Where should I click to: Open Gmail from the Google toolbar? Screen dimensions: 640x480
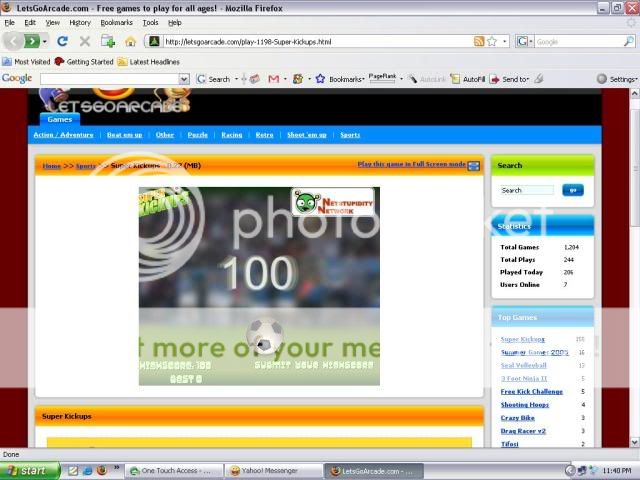pos(273,79)
